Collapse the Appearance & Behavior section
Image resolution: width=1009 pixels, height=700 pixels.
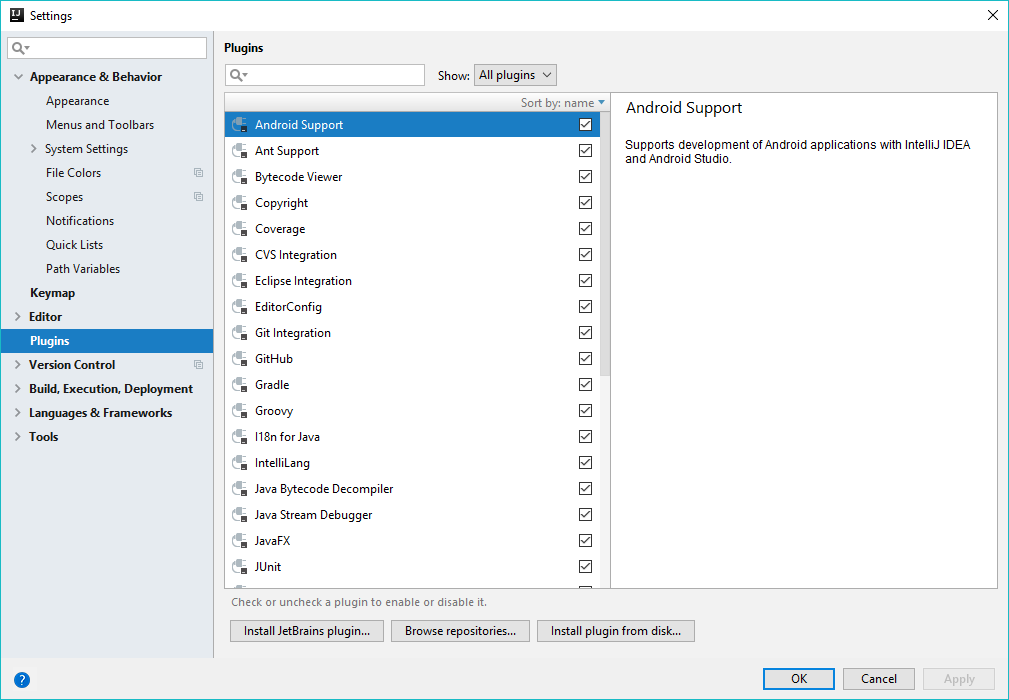point(18,77)
